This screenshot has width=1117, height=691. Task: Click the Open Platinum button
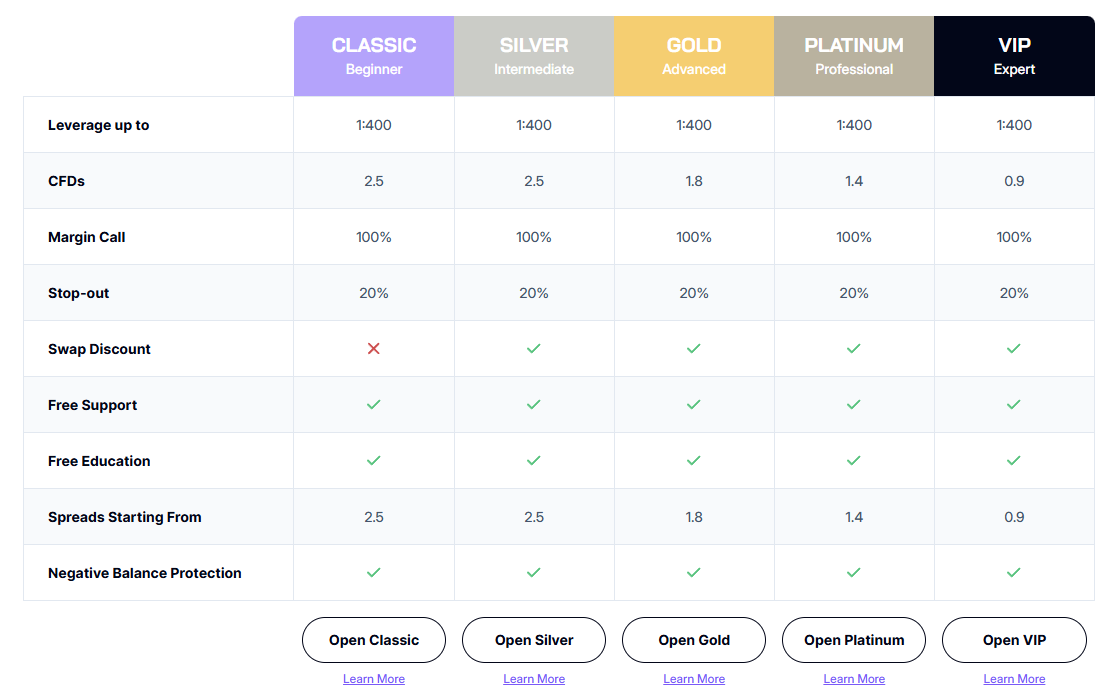[854, 640]
